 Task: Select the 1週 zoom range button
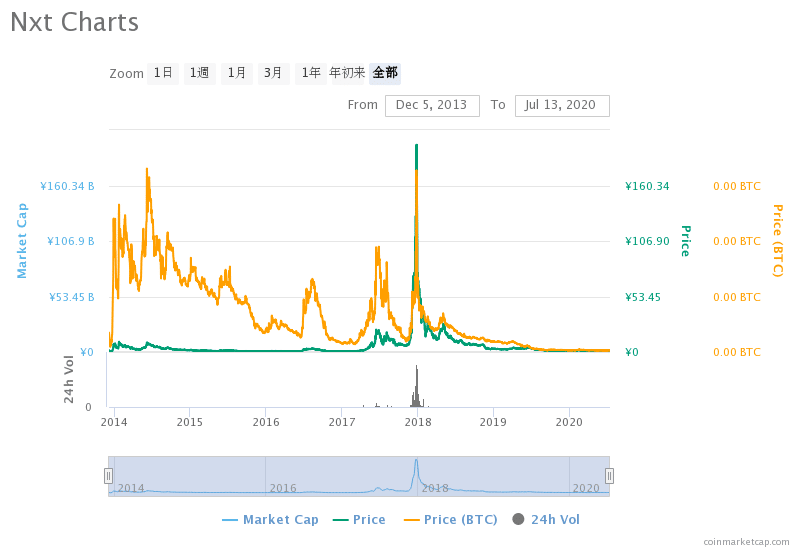tap(199, 73)
